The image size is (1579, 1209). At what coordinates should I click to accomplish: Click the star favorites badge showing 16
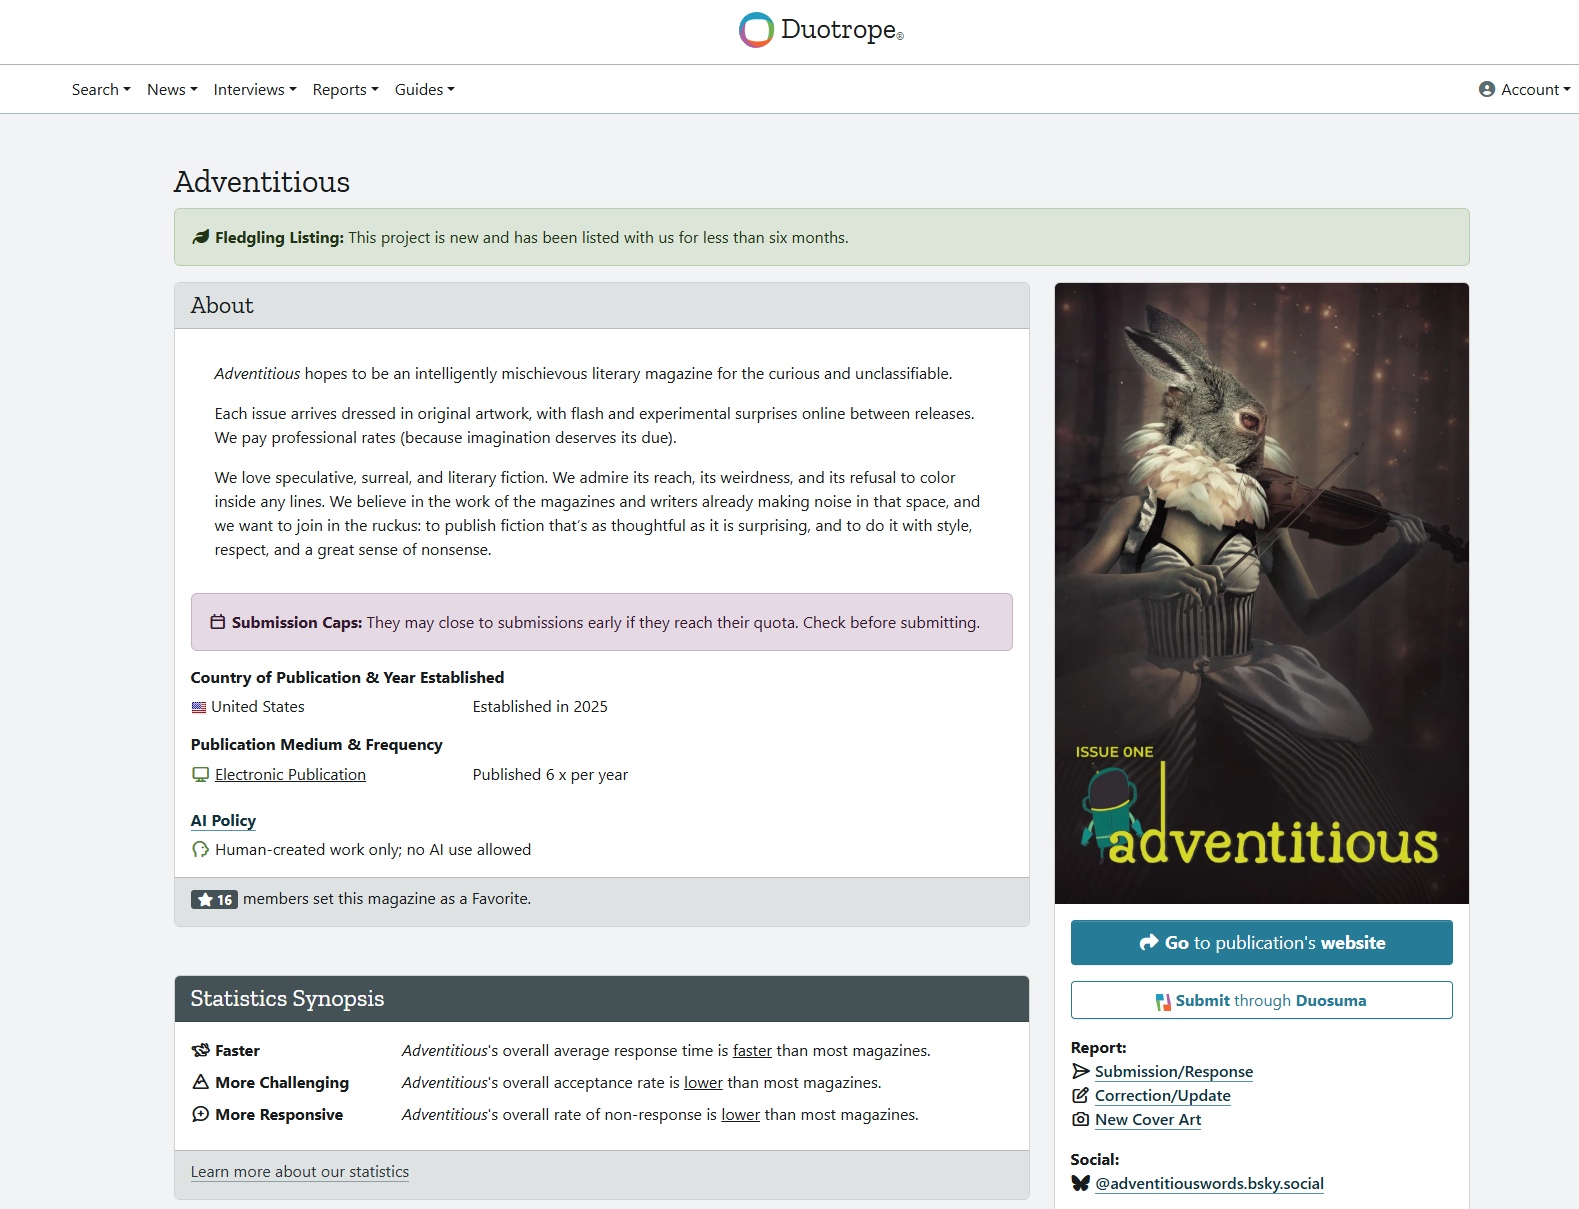214,899
